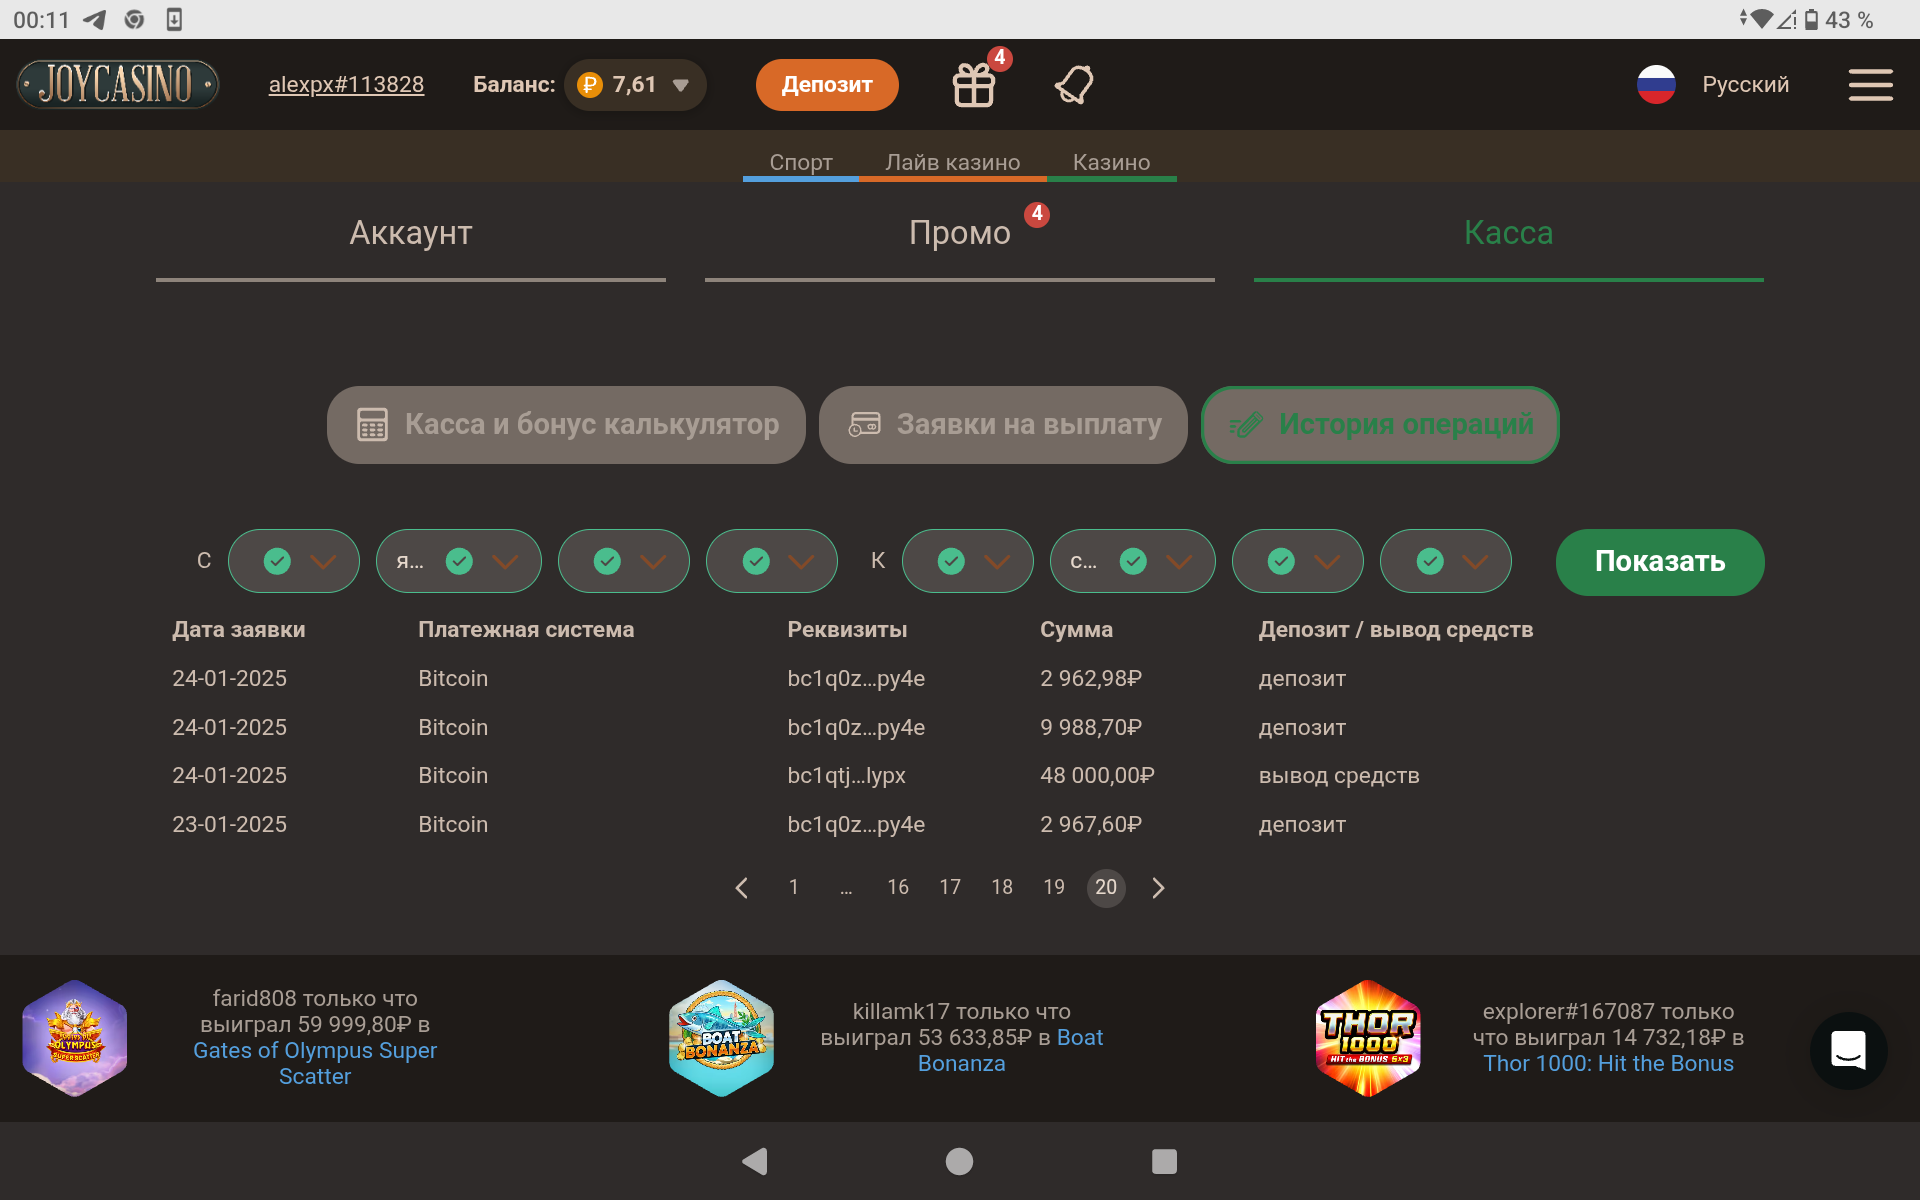Open the Промо tab
1920x1200 pixels.
pyautogui.click(x=959, y=233)
